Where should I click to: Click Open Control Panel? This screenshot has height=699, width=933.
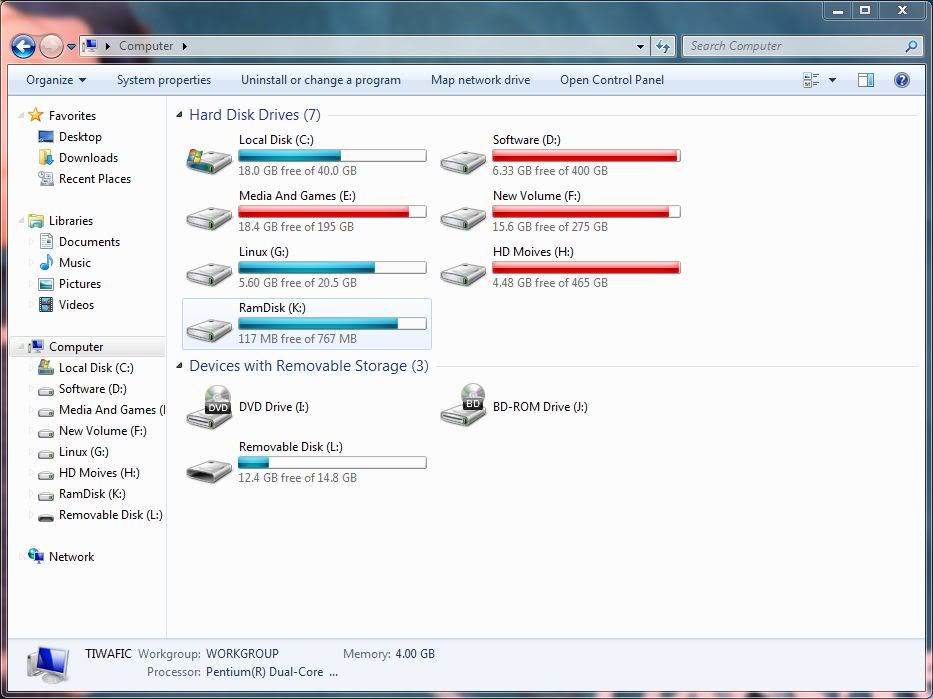coord(612,80)
